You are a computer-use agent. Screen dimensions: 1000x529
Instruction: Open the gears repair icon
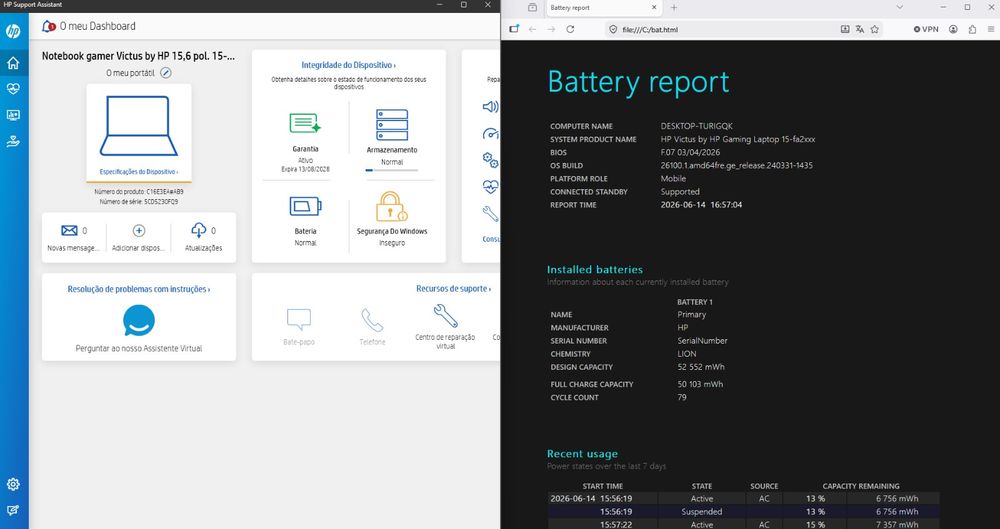490,160
